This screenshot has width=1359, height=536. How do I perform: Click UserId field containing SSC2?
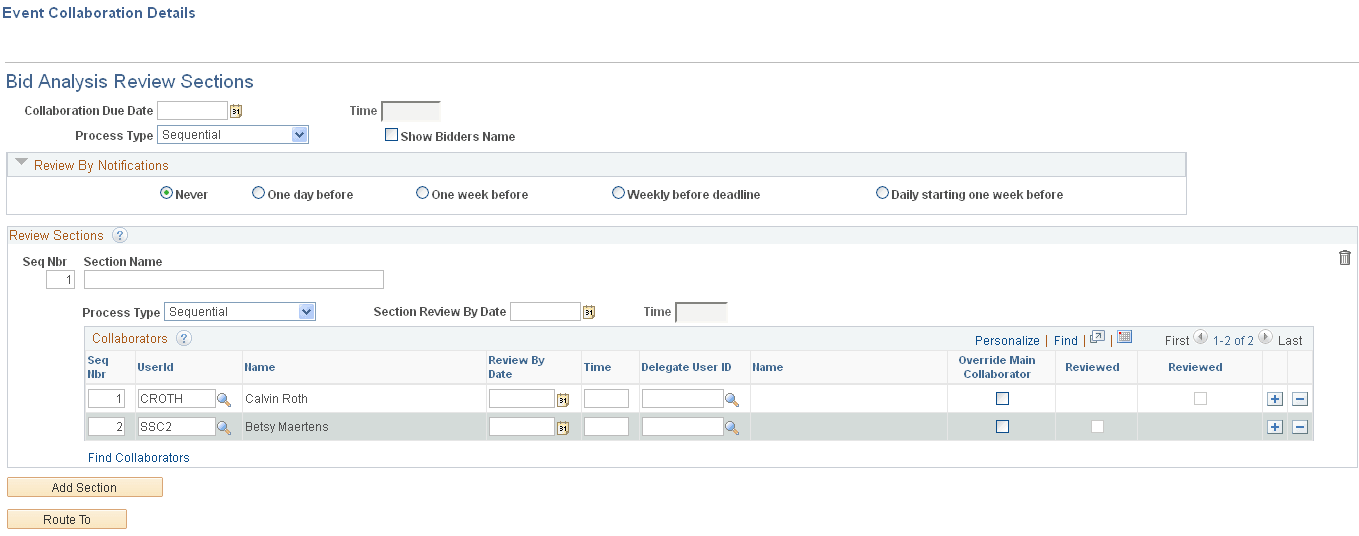point(176,427)
